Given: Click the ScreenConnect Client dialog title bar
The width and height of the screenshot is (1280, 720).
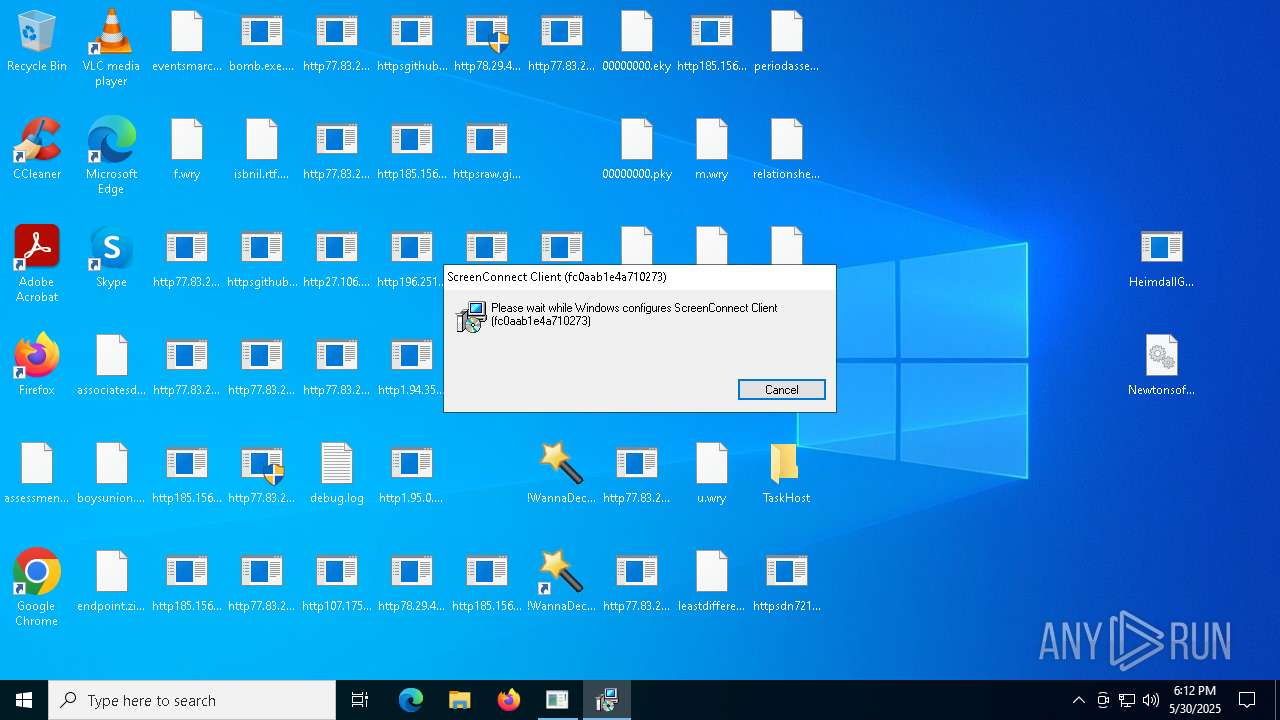Looking at the screenshot, I should pos(640,277).
